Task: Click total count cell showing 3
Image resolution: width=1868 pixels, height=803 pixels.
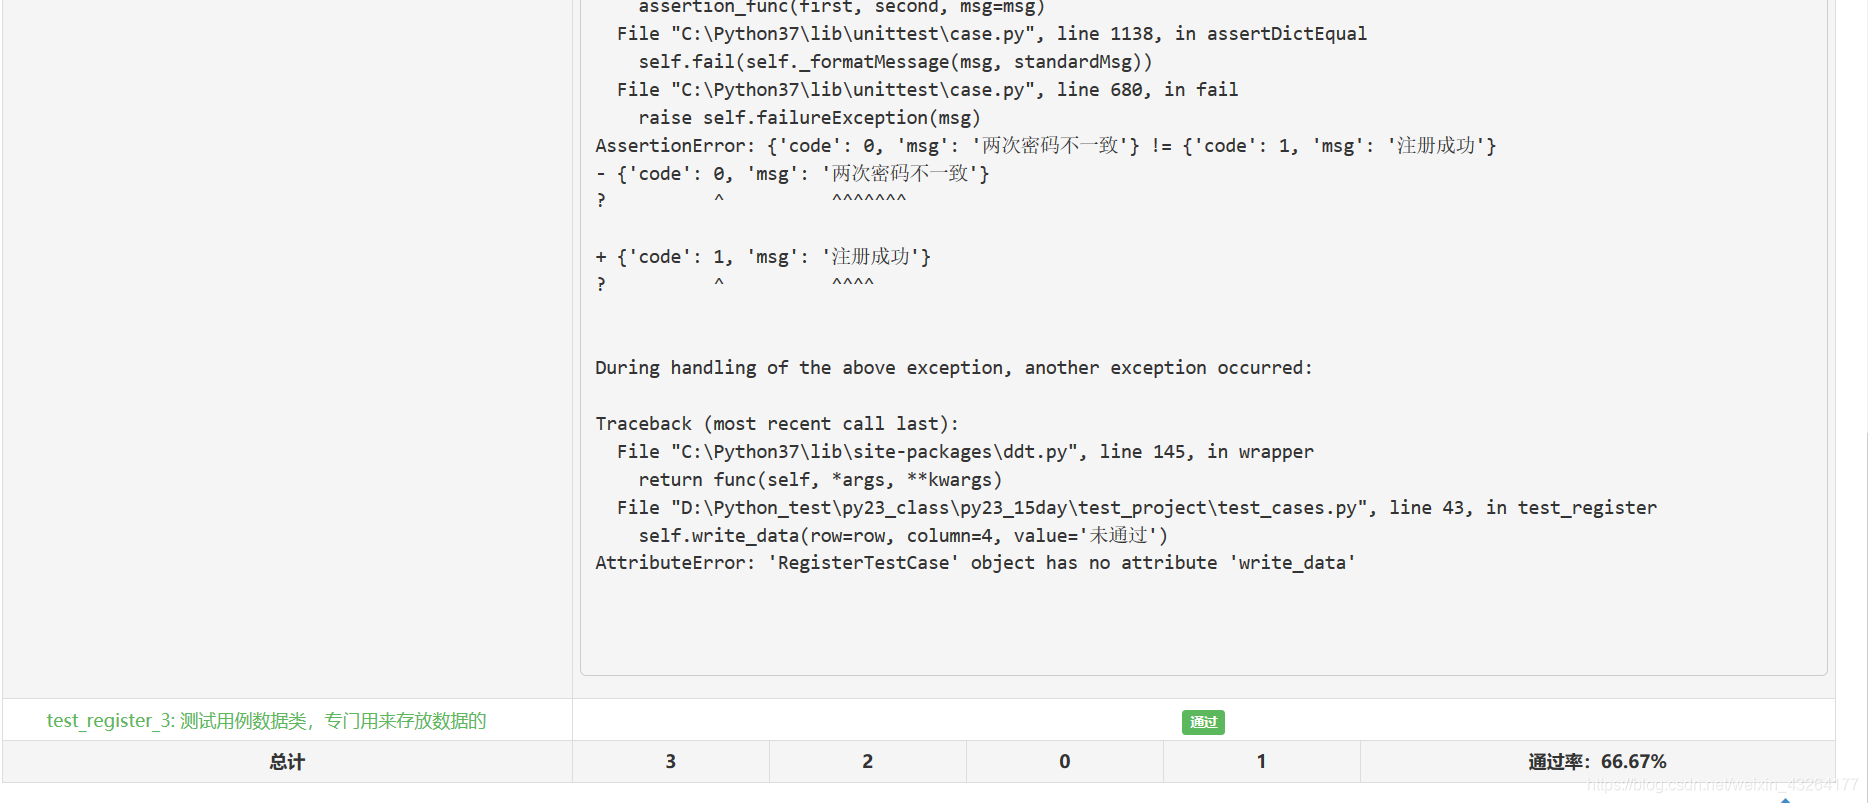Action: tap(671, 762)
